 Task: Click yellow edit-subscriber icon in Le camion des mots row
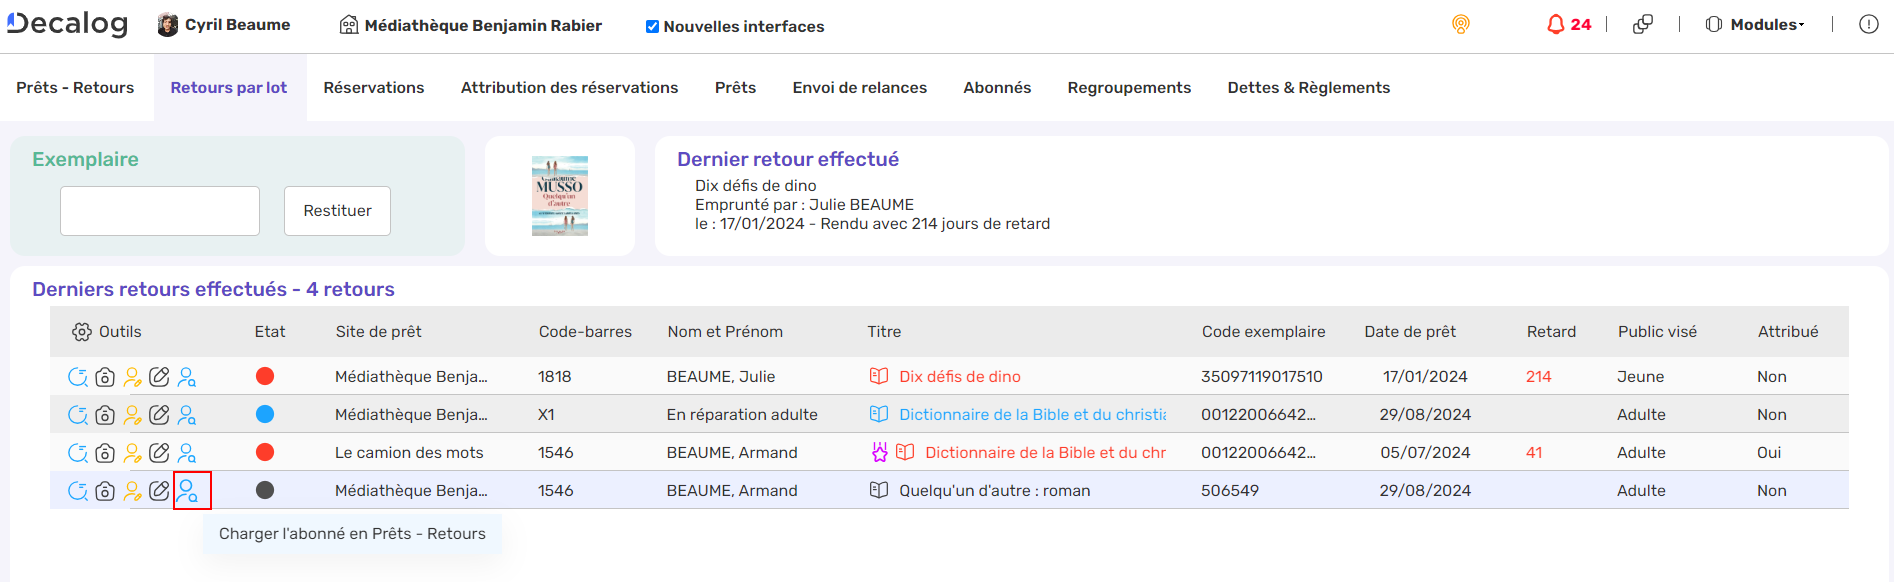click(132, 453)
